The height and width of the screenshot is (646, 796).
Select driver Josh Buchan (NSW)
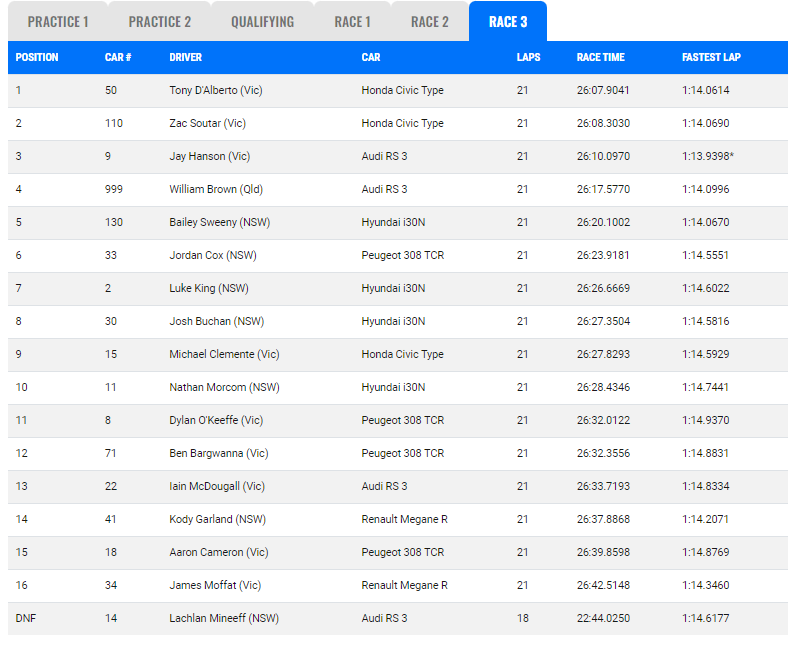pos(216,321)
